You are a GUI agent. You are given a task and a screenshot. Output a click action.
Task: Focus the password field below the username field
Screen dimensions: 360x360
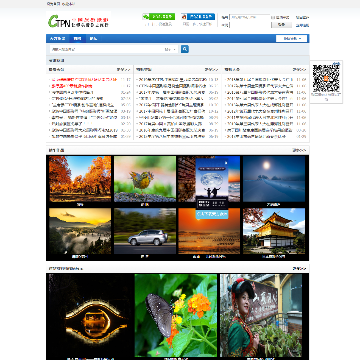coord(250,25)
